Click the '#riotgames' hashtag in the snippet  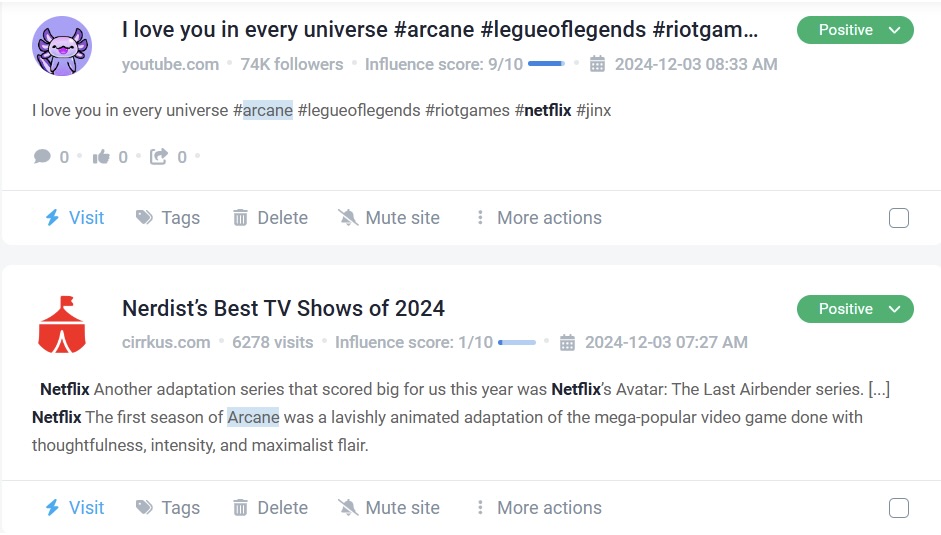click(x=467, y=110)
